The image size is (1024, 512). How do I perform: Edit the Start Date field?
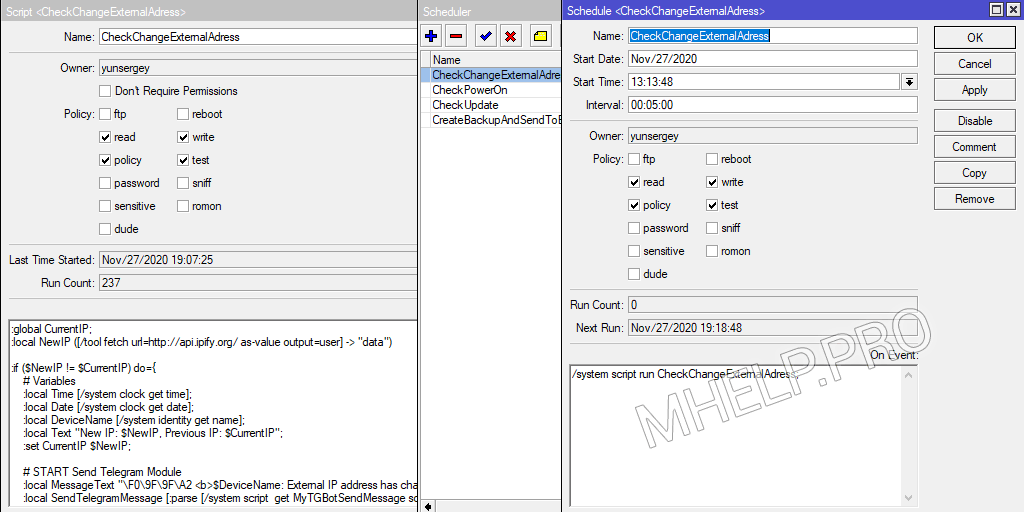coord(773,59)
